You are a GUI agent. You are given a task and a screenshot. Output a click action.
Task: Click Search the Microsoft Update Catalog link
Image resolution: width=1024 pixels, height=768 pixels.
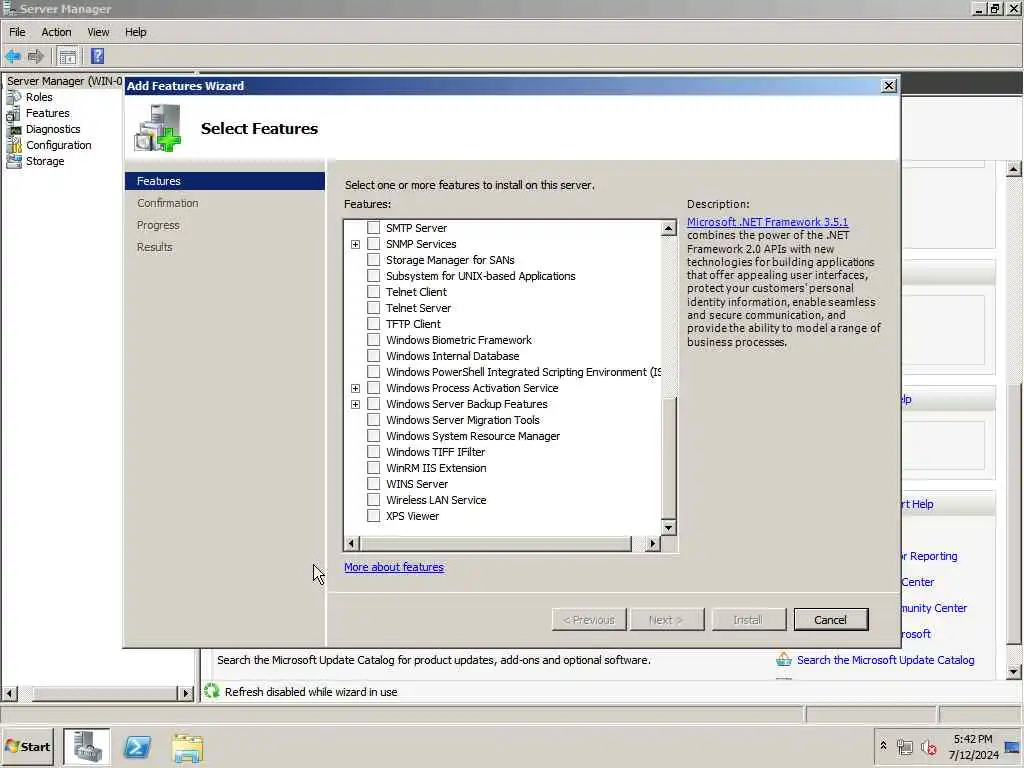coord(886,660)
